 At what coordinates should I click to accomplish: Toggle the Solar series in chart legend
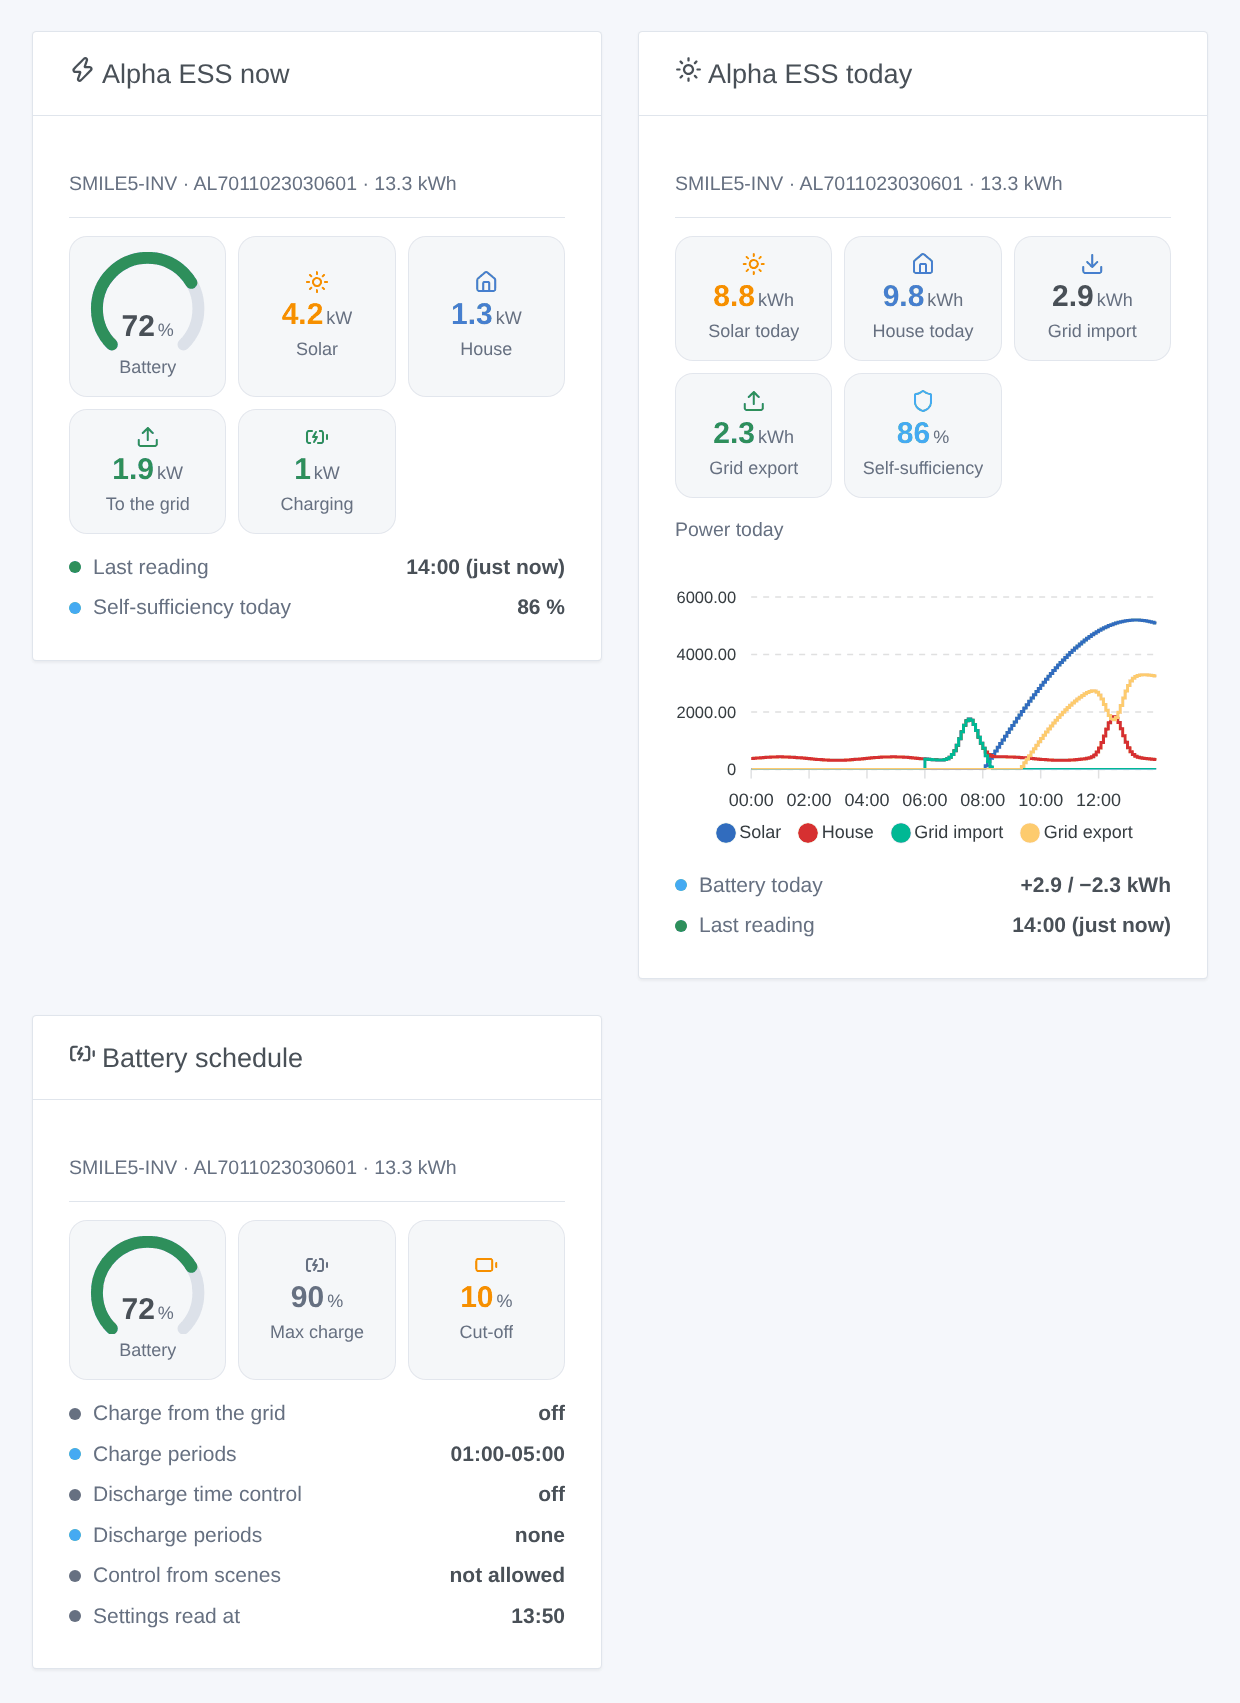coord(748,832)
